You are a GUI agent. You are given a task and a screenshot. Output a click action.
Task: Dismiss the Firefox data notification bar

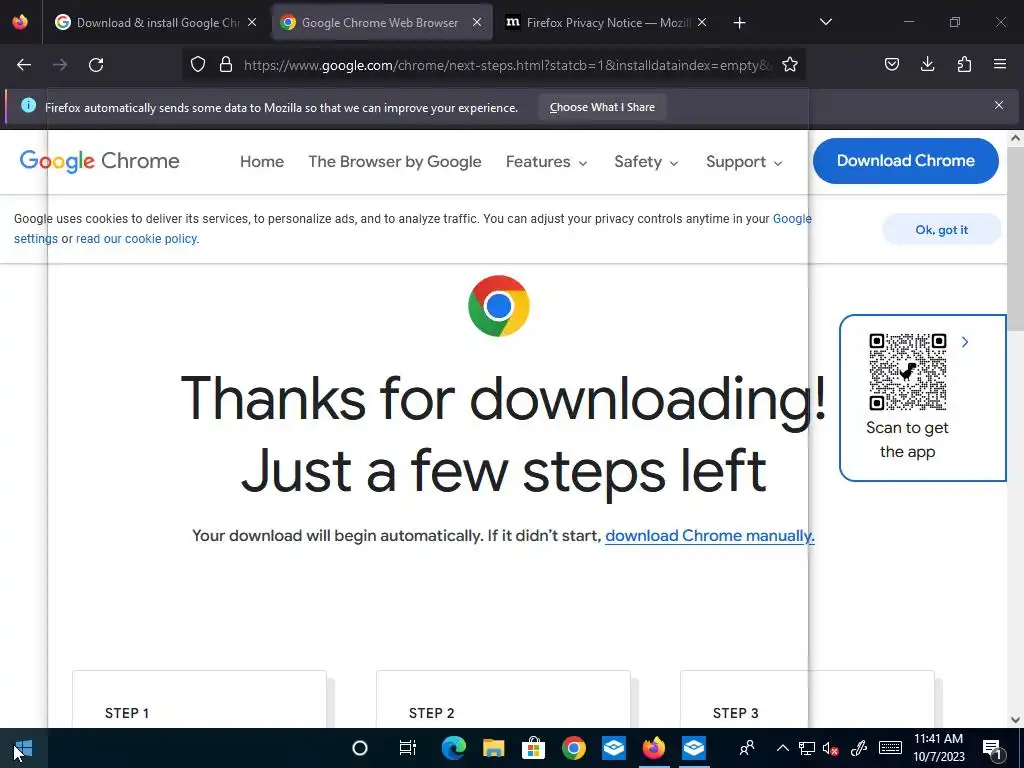pyautogui.click(x=999, y=105)
